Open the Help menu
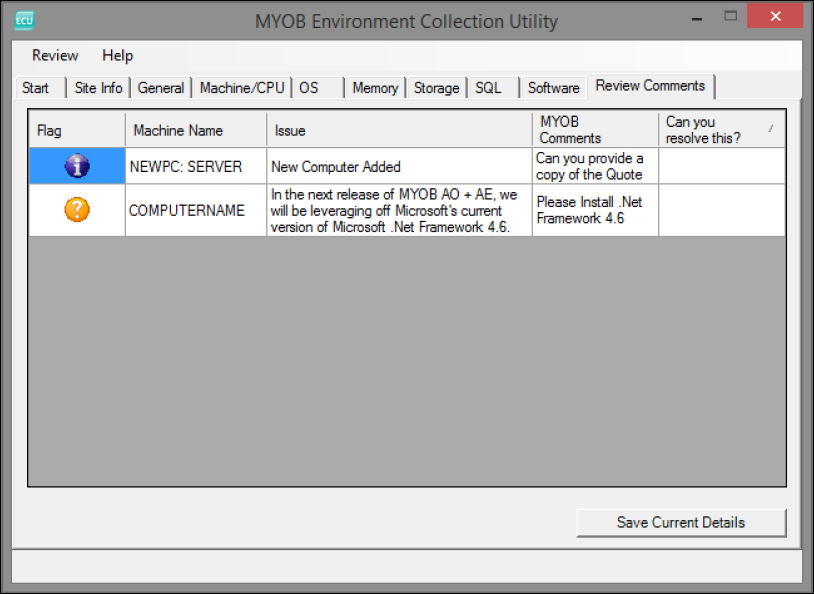Screen dimensions: 814x594 [x=117, y=56]
